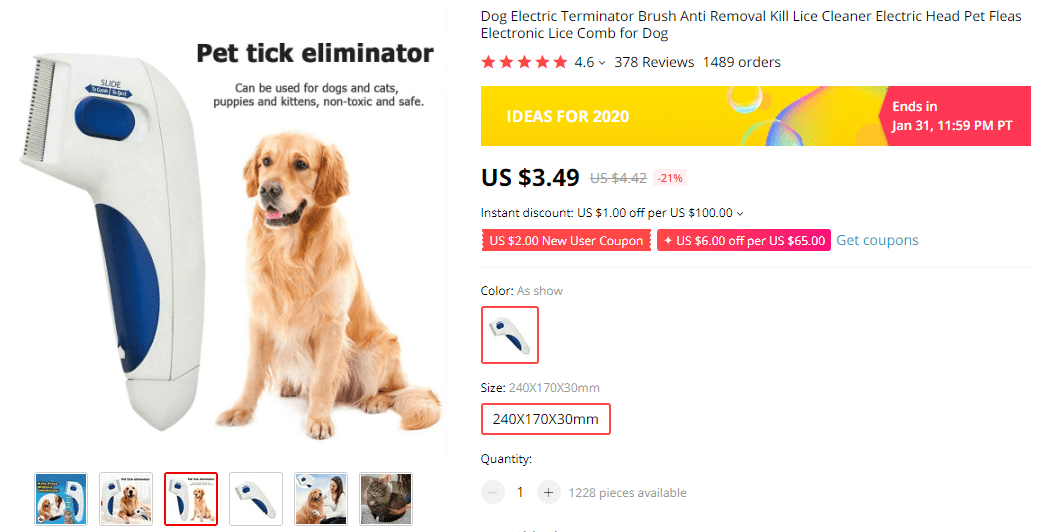View the cat photo thumbnail
The height and width of the screenshot is (532, 1055).
click(x=386, y=499)
